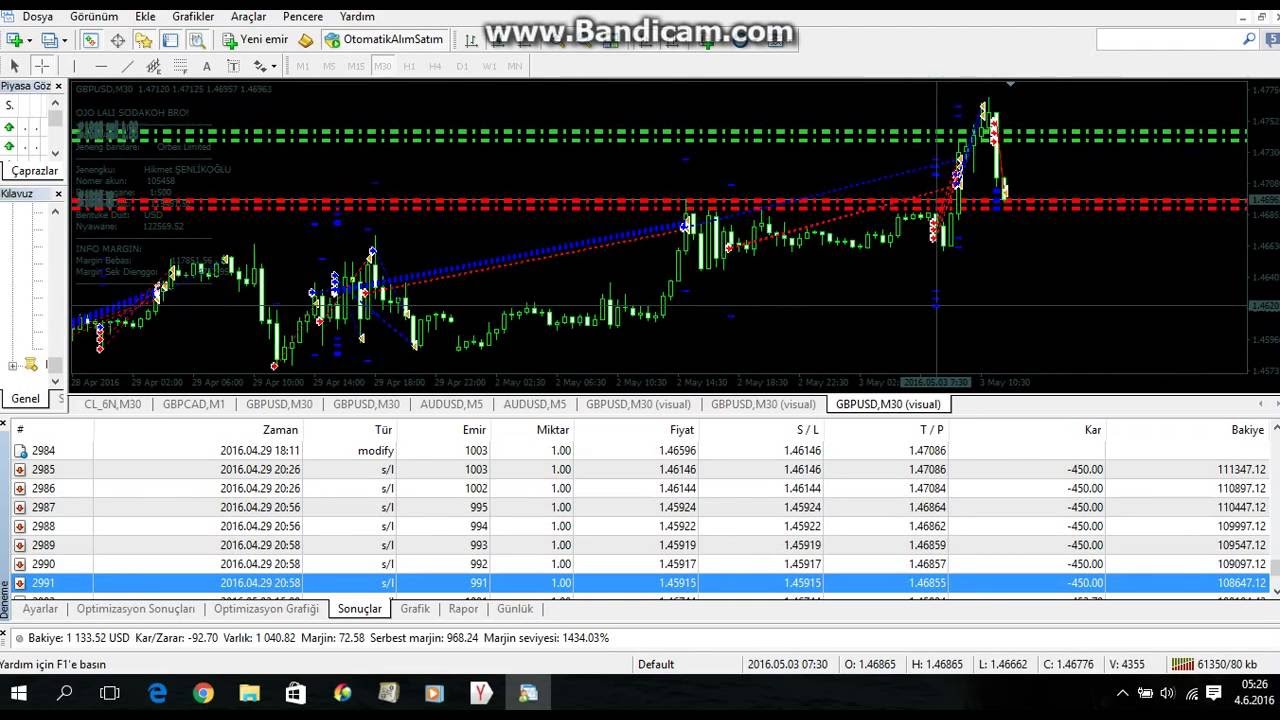This screenshot has height=720, width=1280.
Task: Open the new chart dropdown arrow
Action: pyautogui.click(x=30, y=40)
